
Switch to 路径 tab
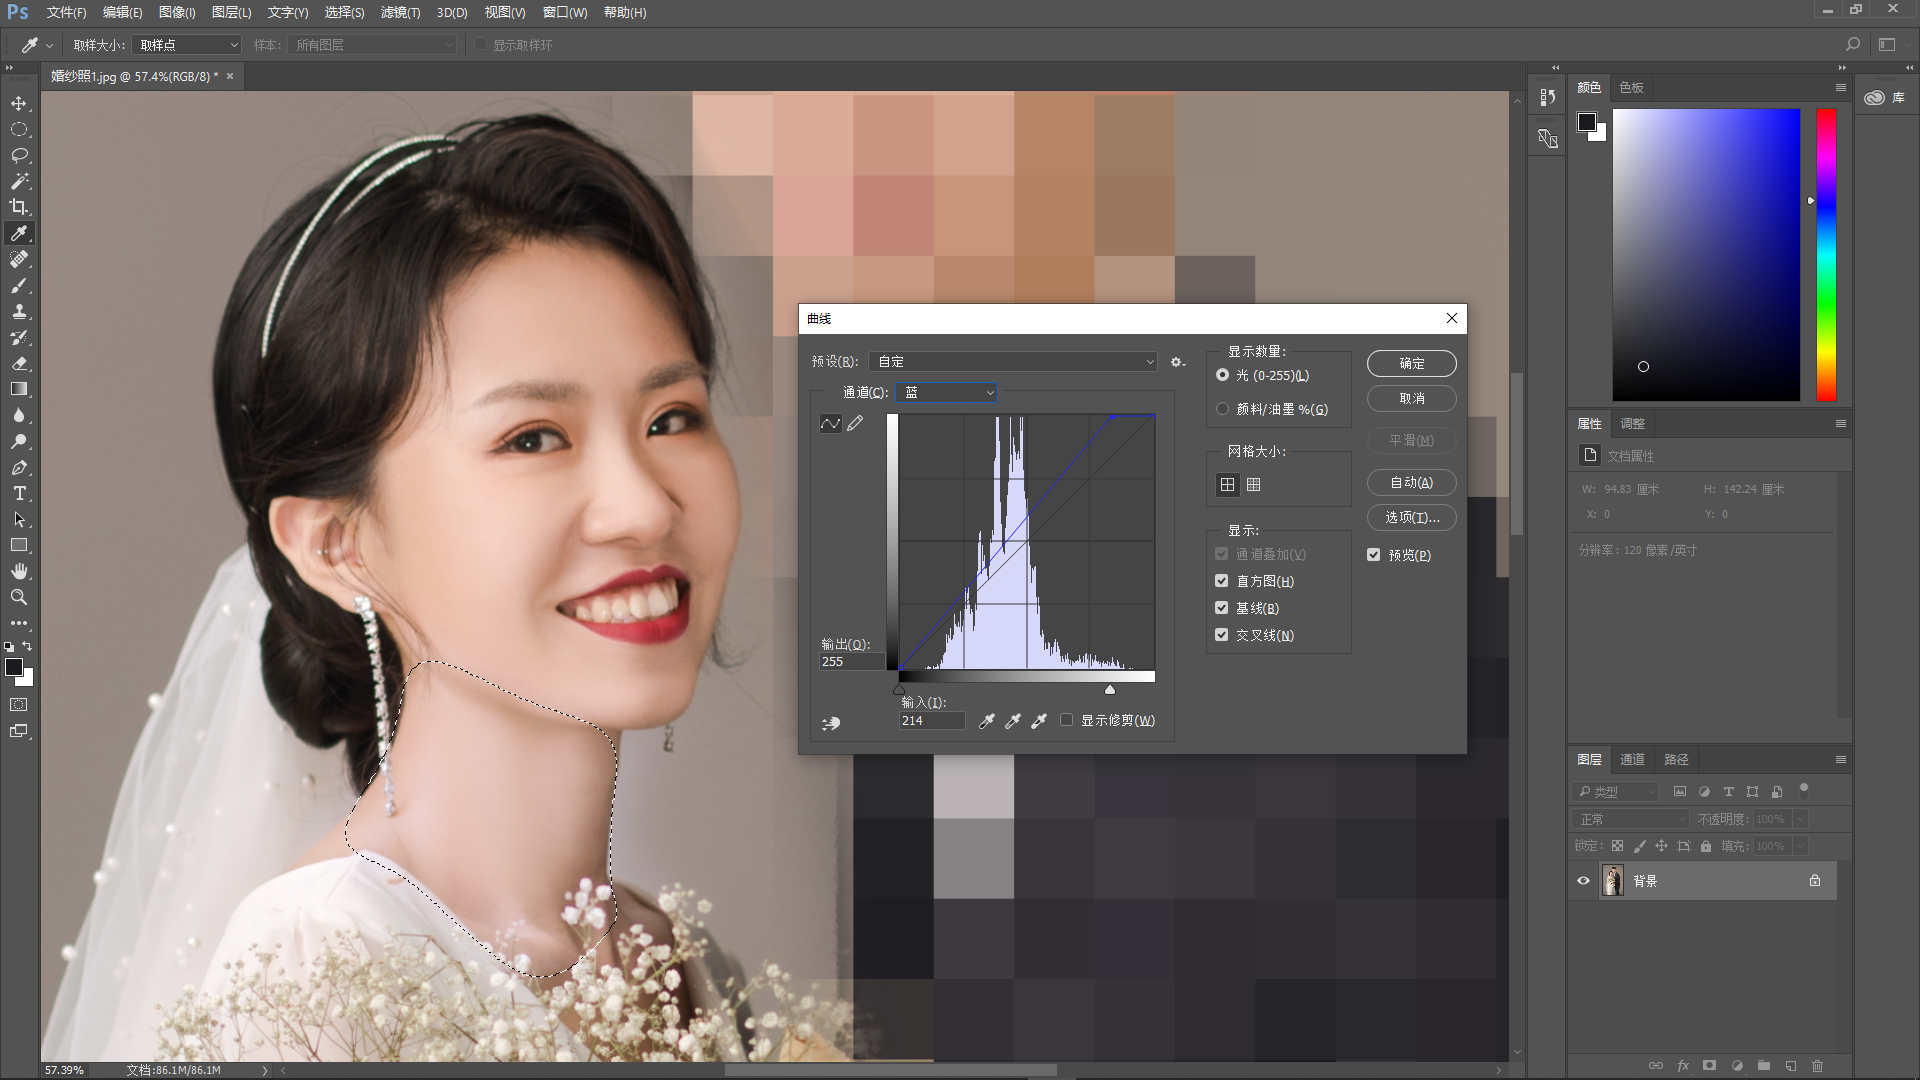pos(1676,760)
